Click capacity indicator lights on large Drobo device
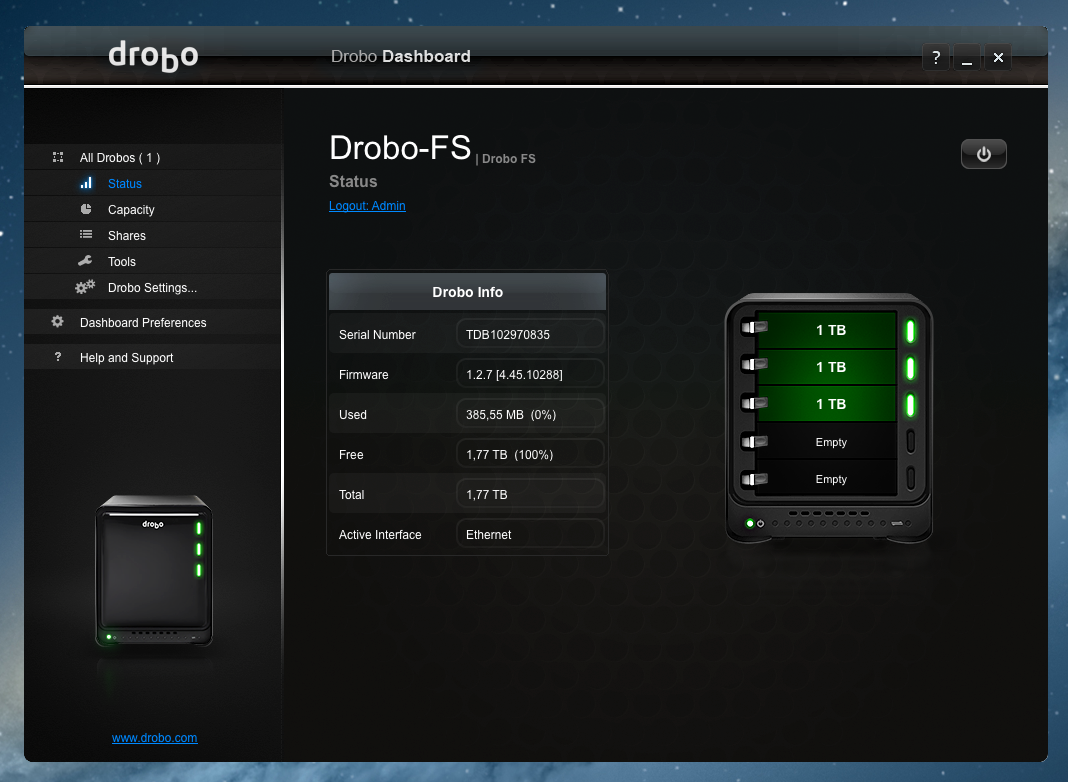Viewport: 1068px width, 782px height. coord(829,523)
